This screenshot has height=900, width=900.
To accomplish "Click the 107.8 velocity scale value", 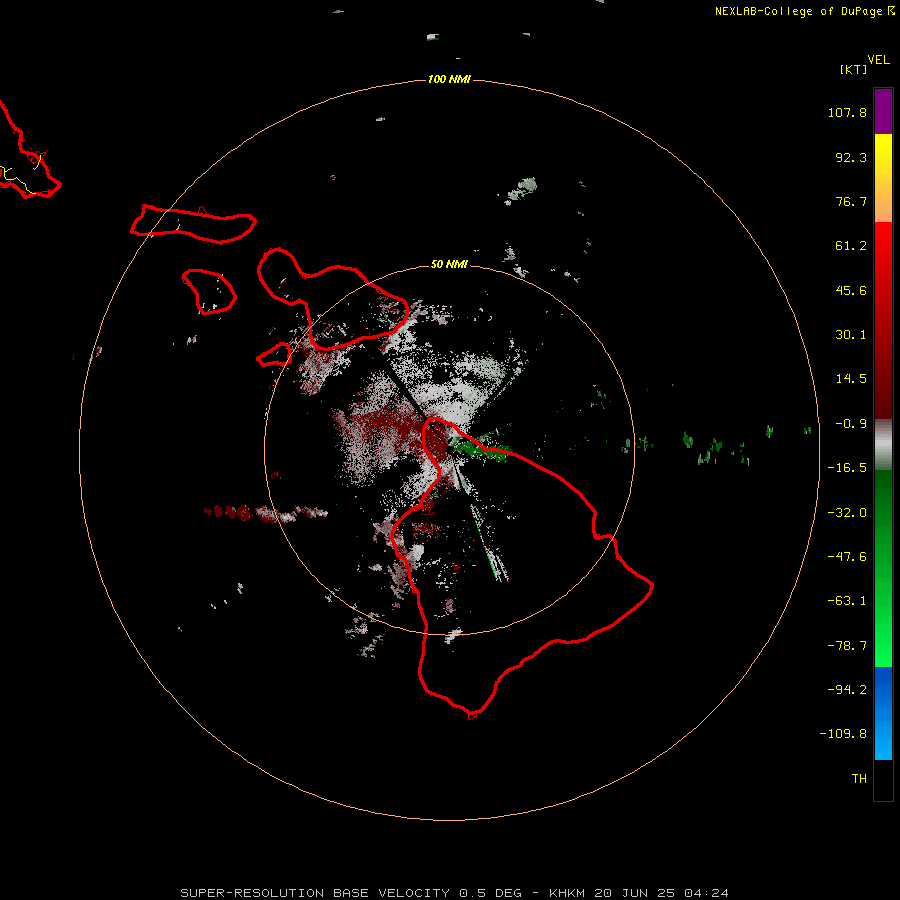I will pos(847,112).
